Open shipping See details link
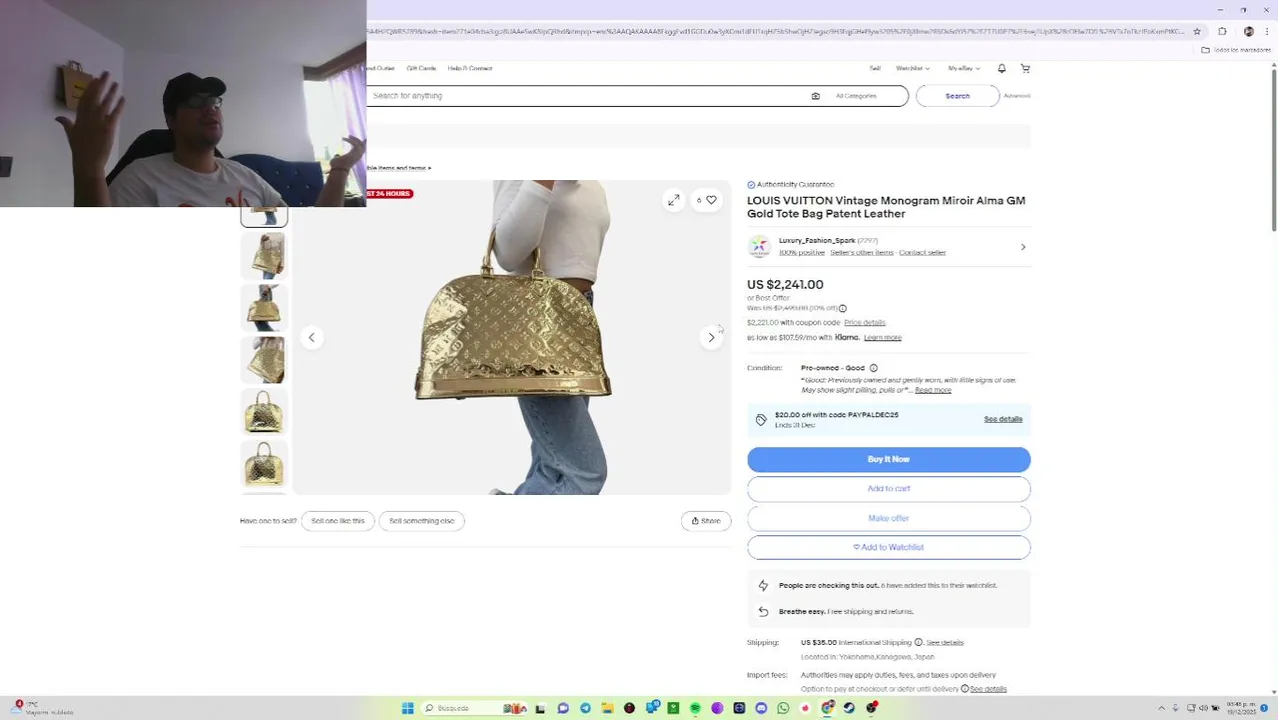 [945, 643]
